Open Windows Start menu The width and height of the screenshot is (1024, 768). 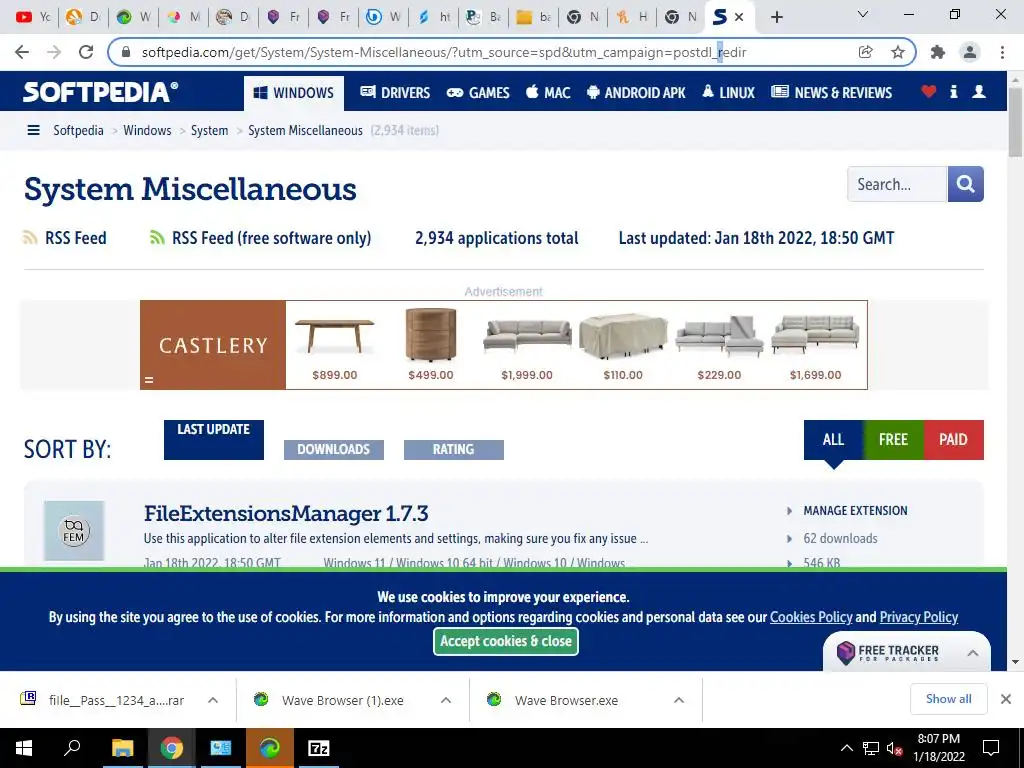24,748
